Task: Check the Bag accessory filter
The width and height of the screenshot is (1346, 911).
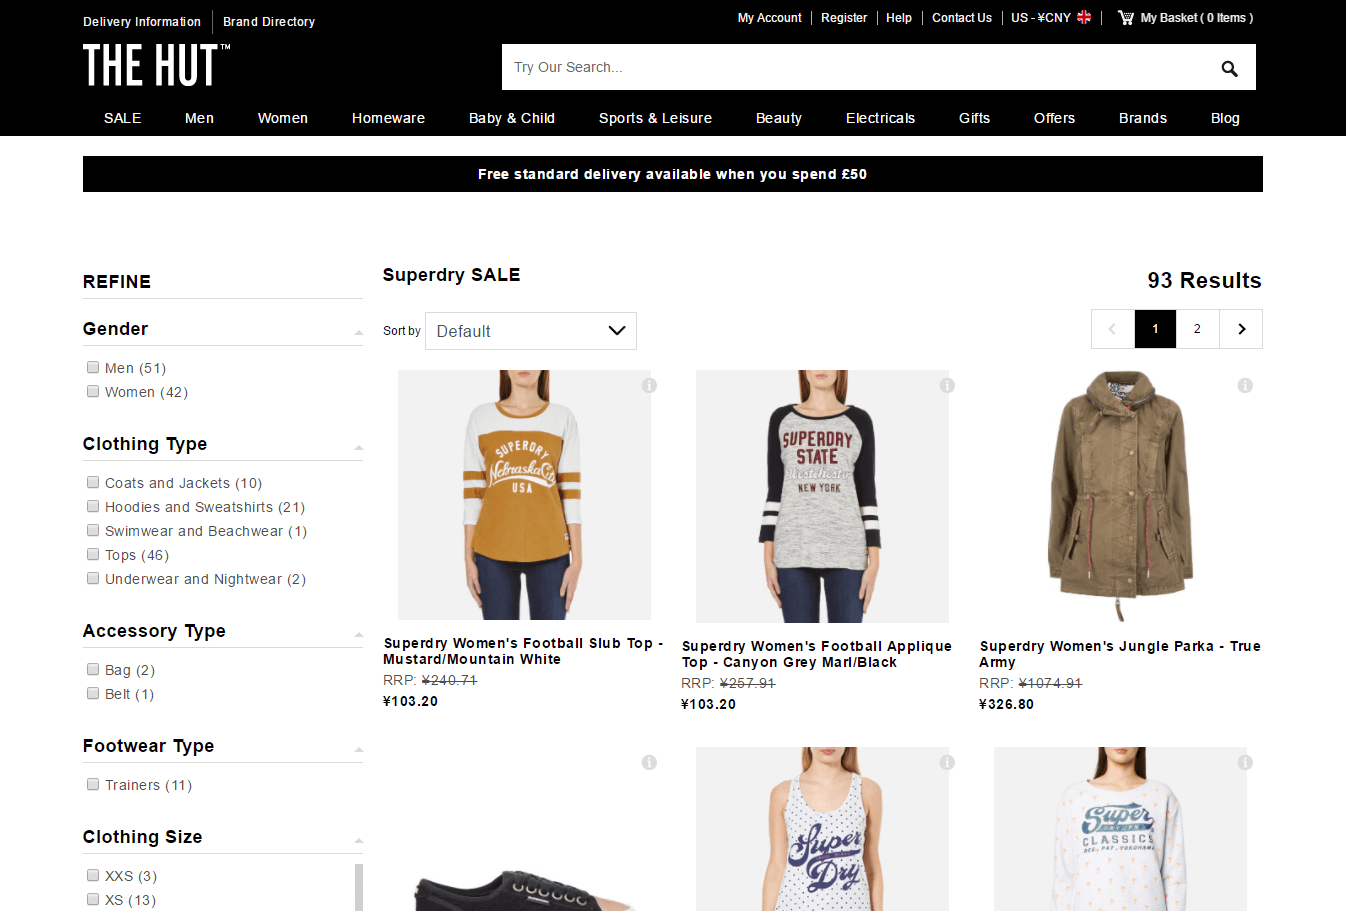Action: [x=93, y=669]
